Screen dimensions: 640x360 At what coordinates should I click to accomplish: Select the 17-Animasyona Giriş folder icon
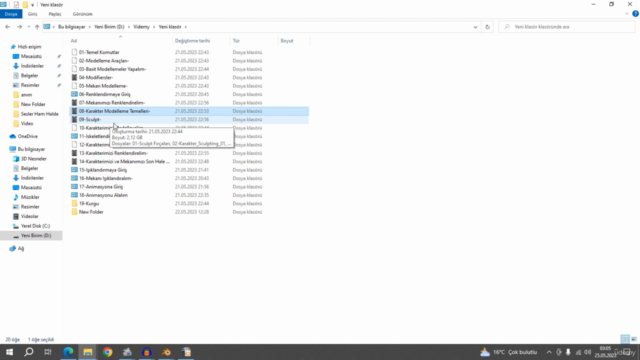click(x=74, y=187)
